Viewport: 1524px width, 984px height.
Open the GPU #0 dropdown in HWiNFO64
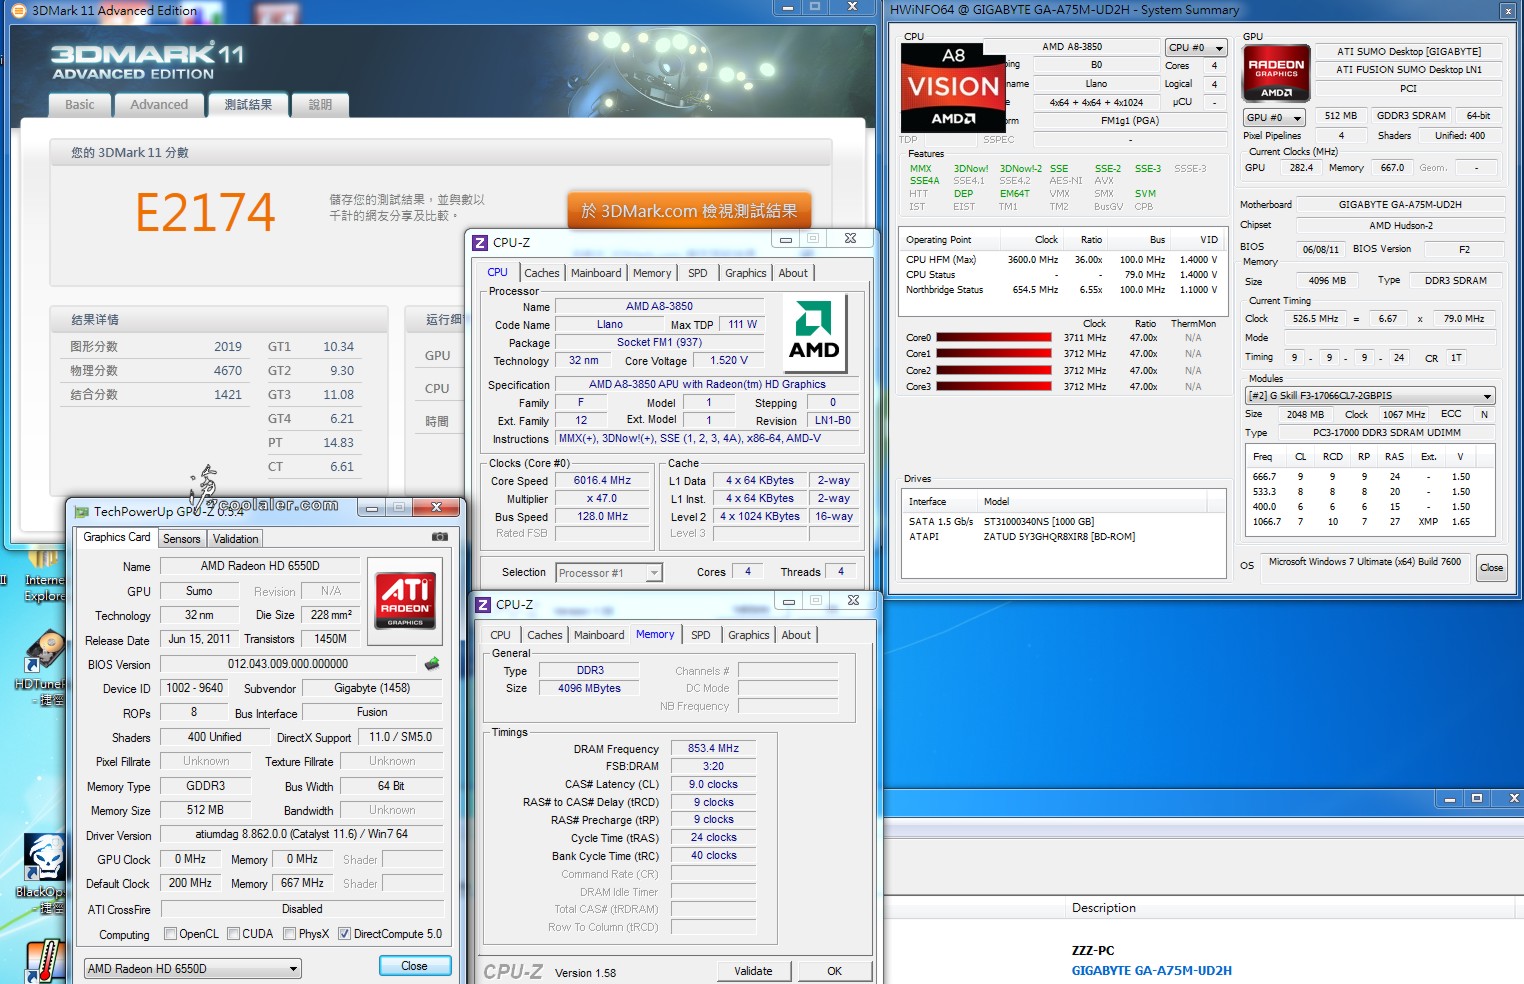click(x=1274, y=117)
